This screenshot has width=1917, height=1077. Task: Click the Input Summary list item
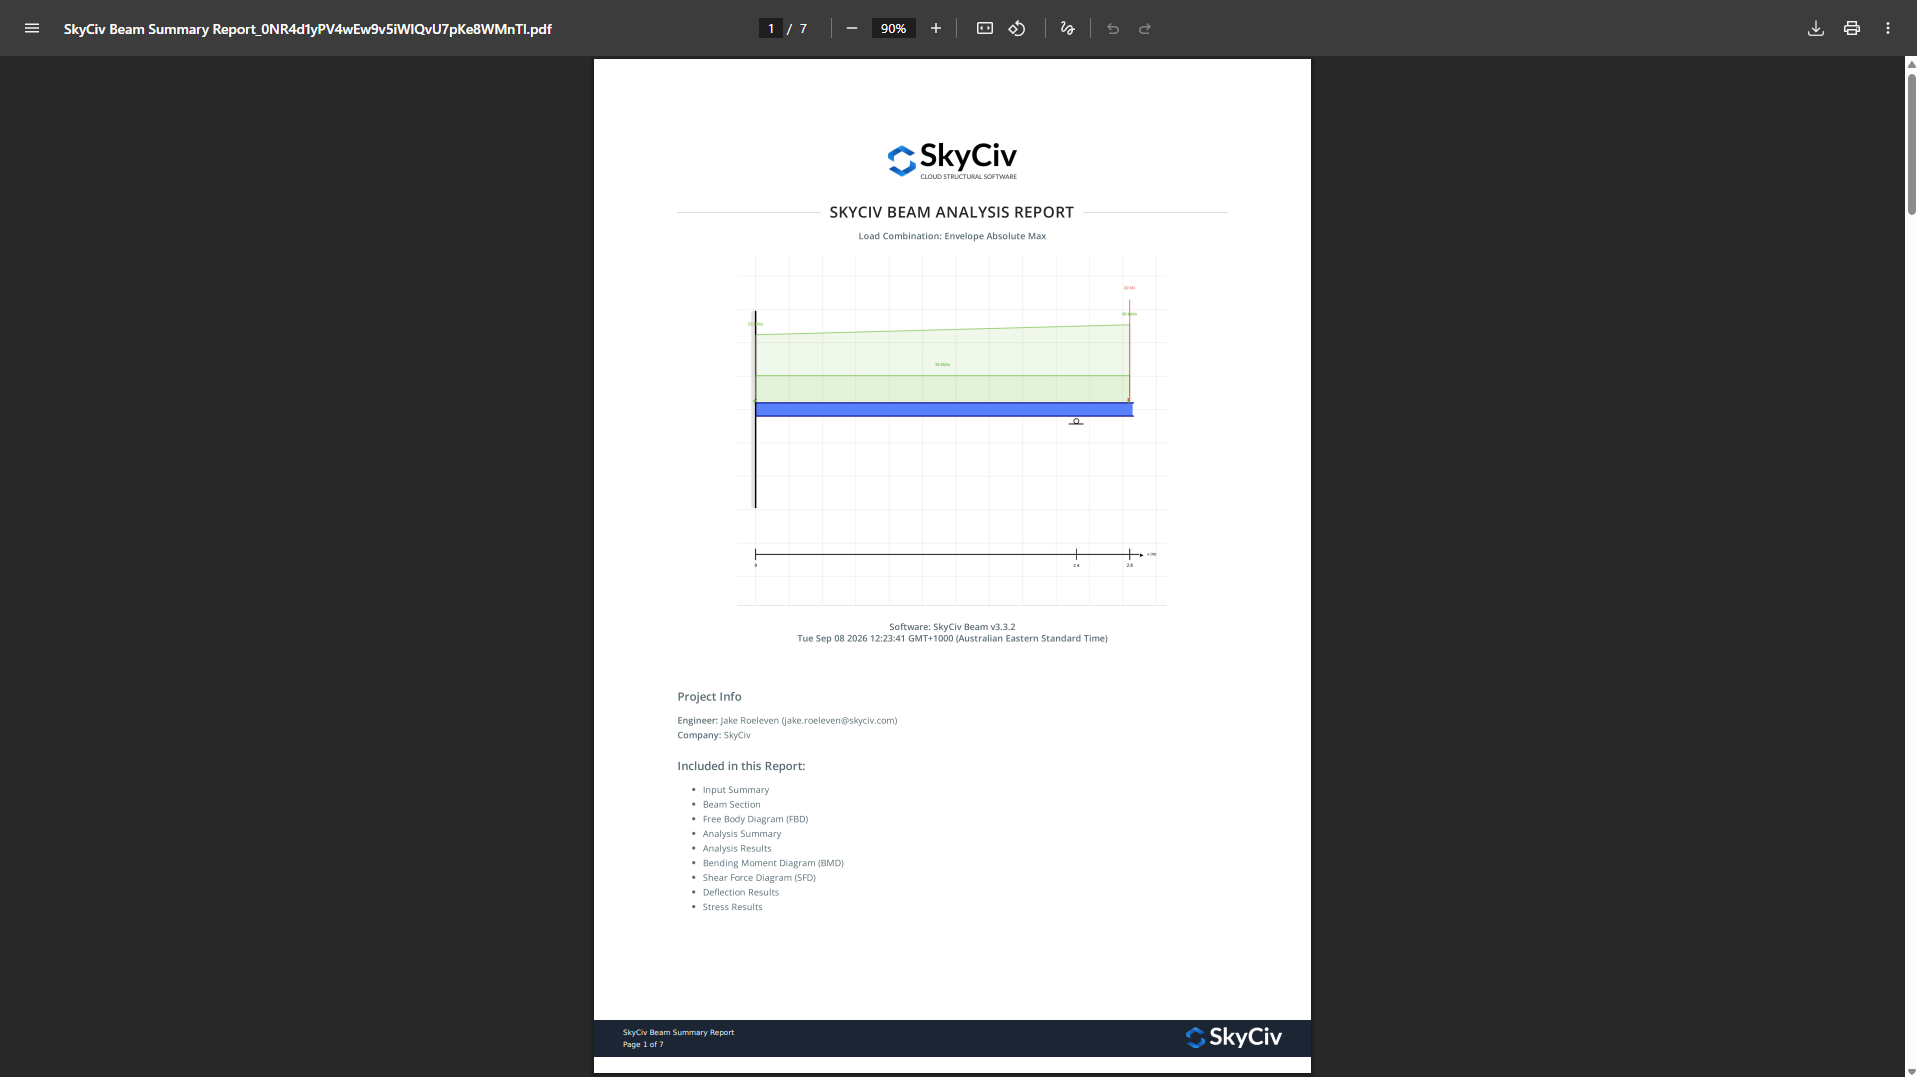pyautogui.click(x=736, y=790)
